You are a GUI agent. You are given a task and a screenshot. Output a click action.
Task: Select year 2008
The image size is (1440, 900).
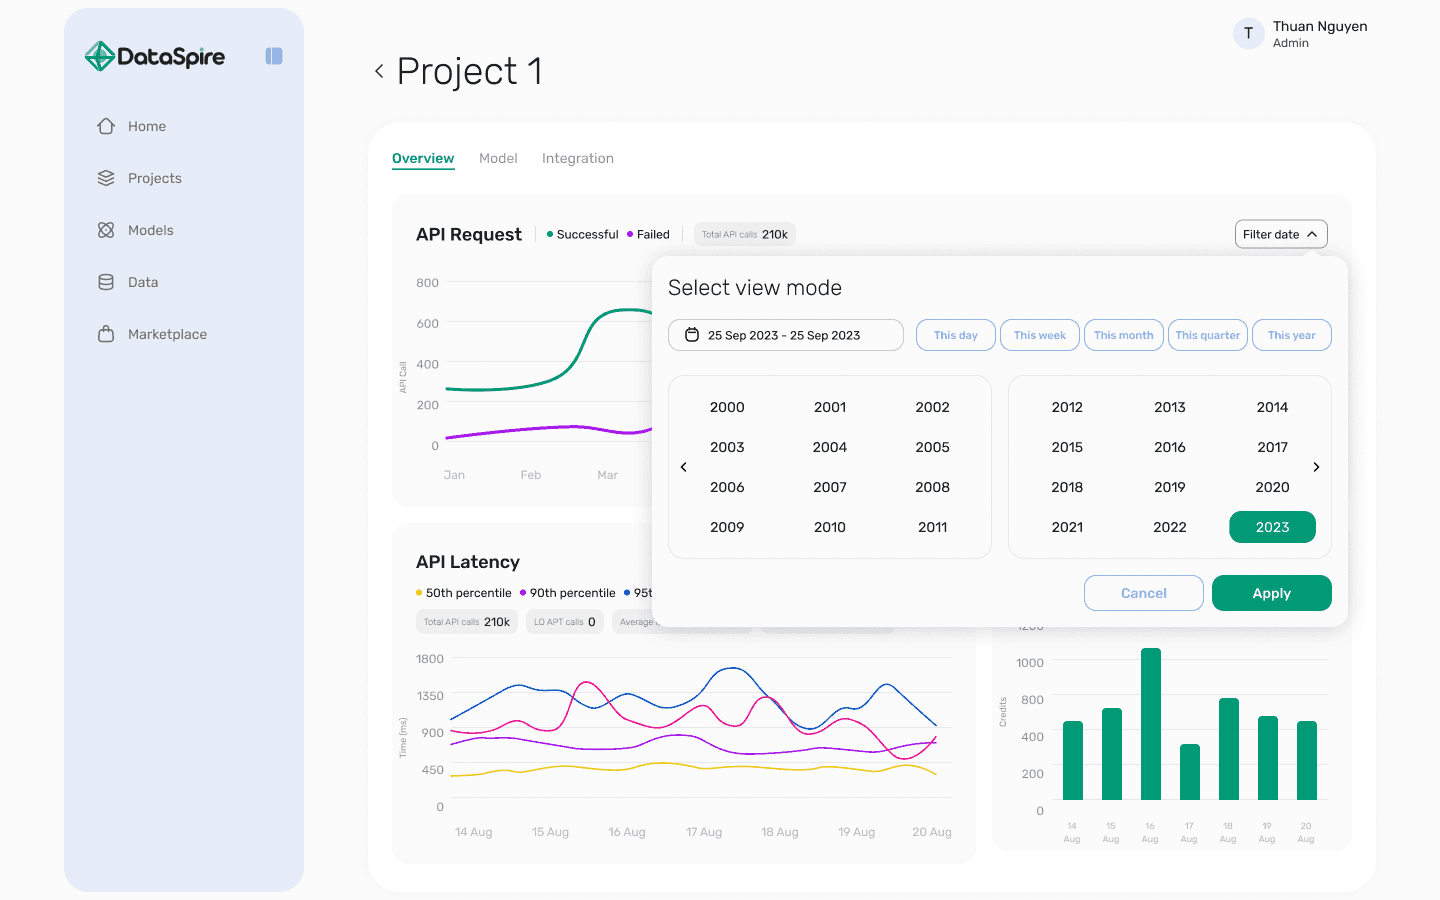(x=933, y=487)
